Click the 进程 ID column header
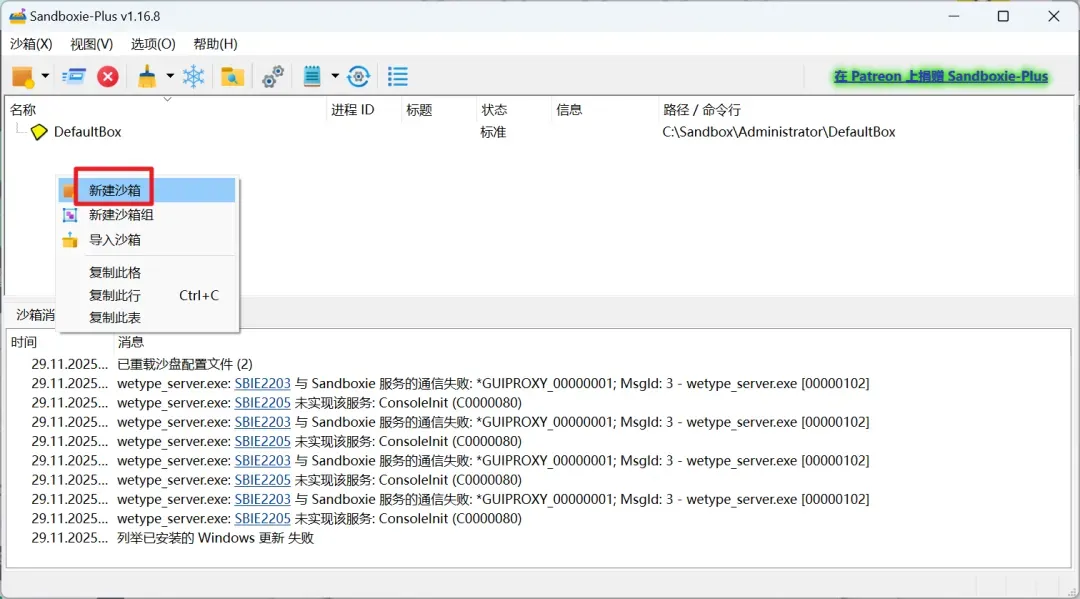This screenshot has width=1080, height=599. pyautogui.click(x=364, y=109)
